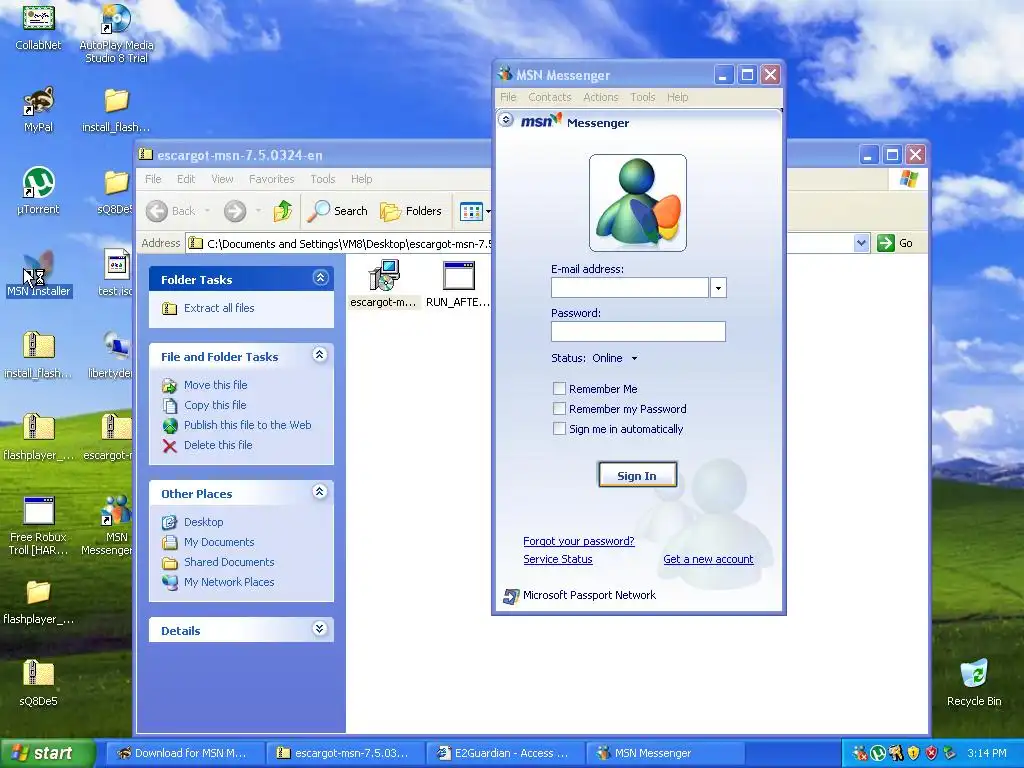Click the Sign In button
Viewport: 1024px width, 768px height.
tap(637, 475)
